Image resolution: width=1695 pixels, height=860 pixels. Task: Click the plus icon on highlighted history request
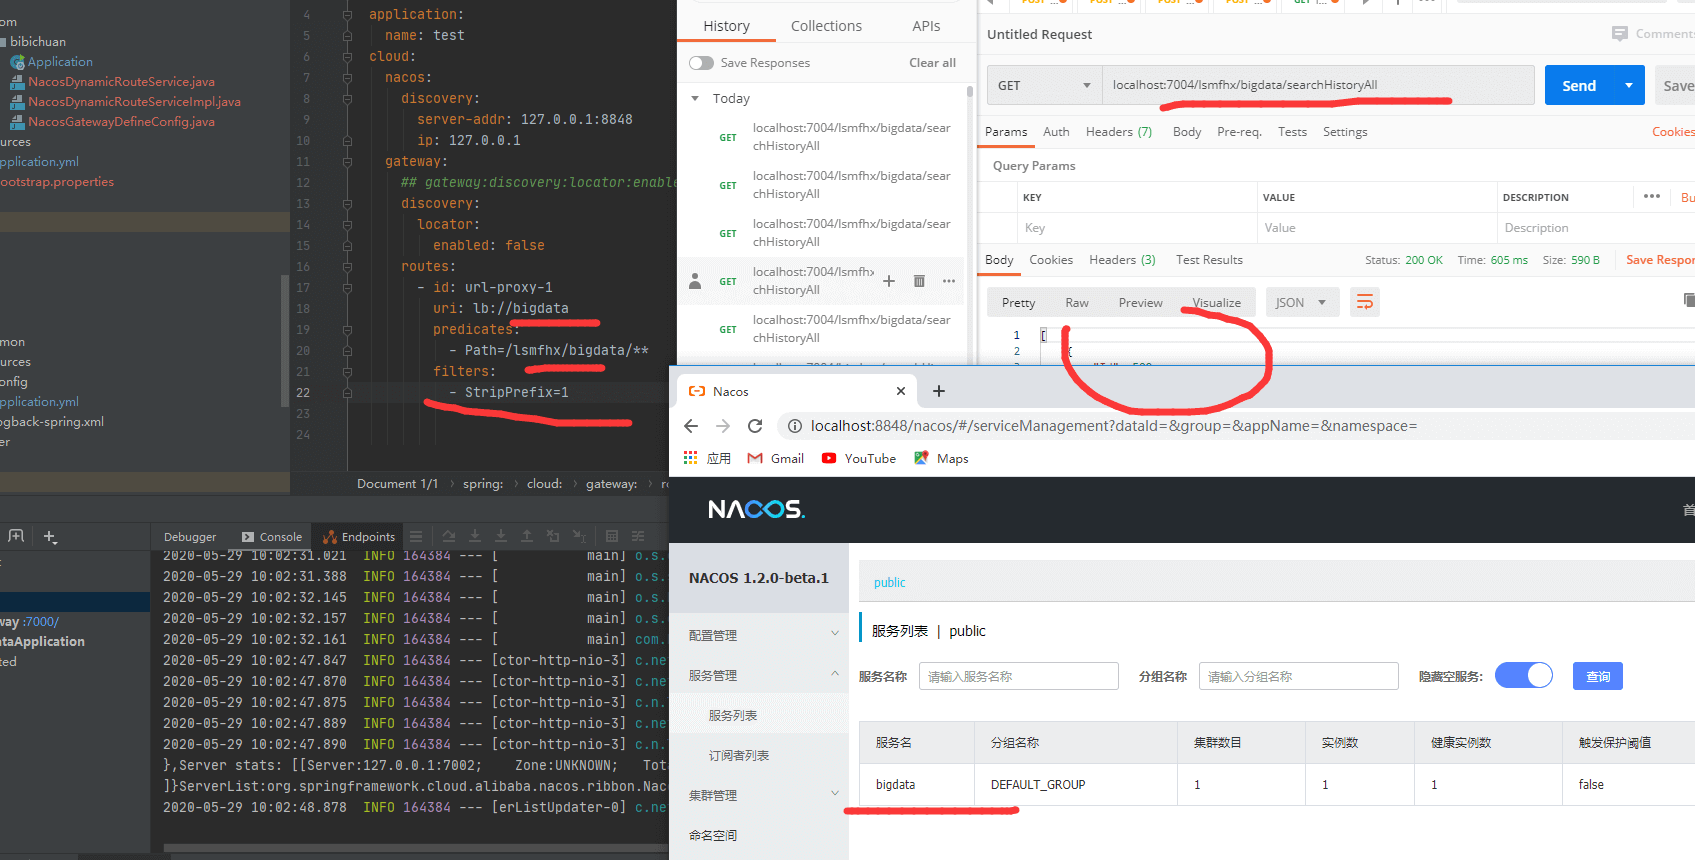tap(888, 281)
